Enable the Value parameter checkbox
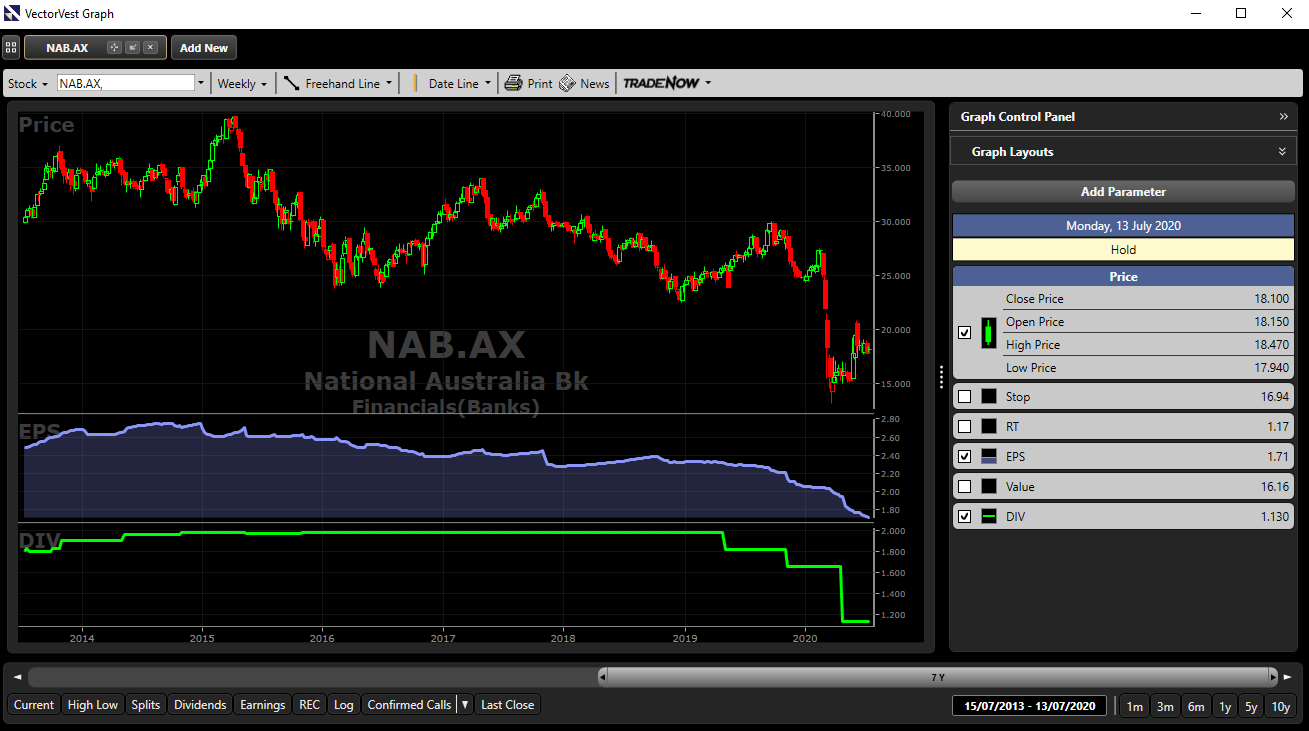The image size is (1309, 731). (964, 487)
